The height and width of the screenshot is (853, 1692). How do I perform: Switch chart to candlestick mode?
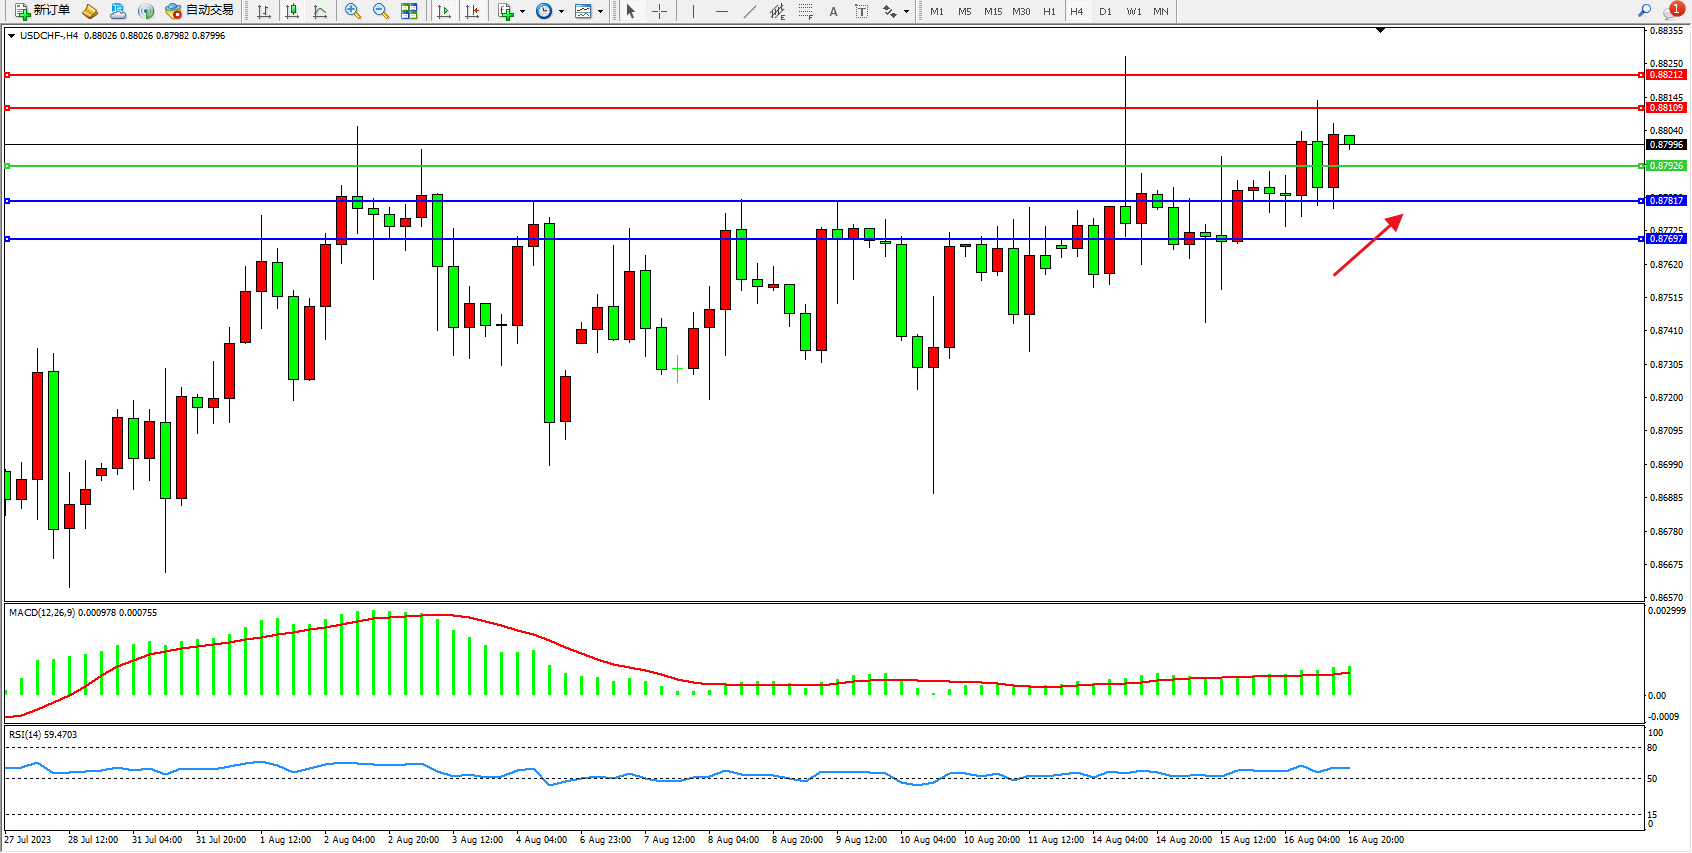coord(292,11)
